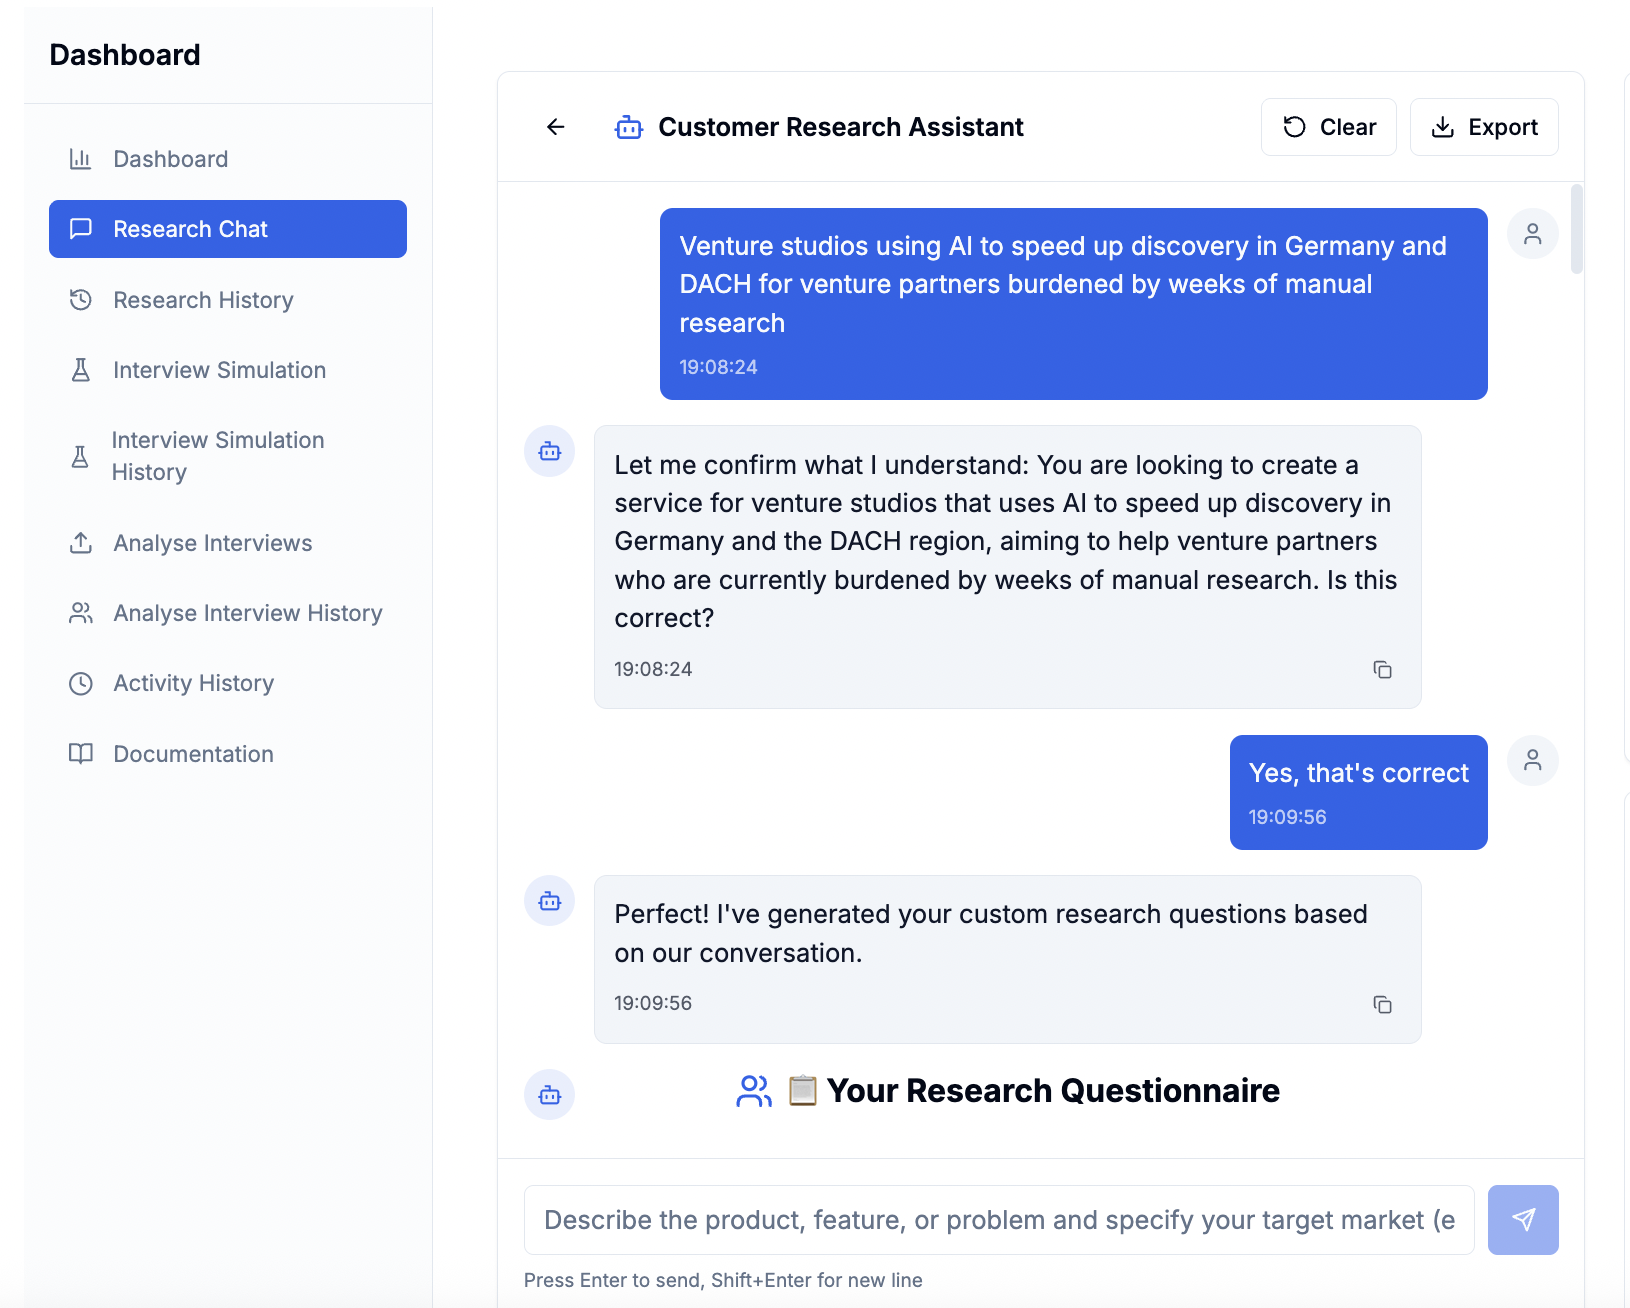
Task: Click the Analyse Interviews upload icon
Action: click(x=81, y=543)
